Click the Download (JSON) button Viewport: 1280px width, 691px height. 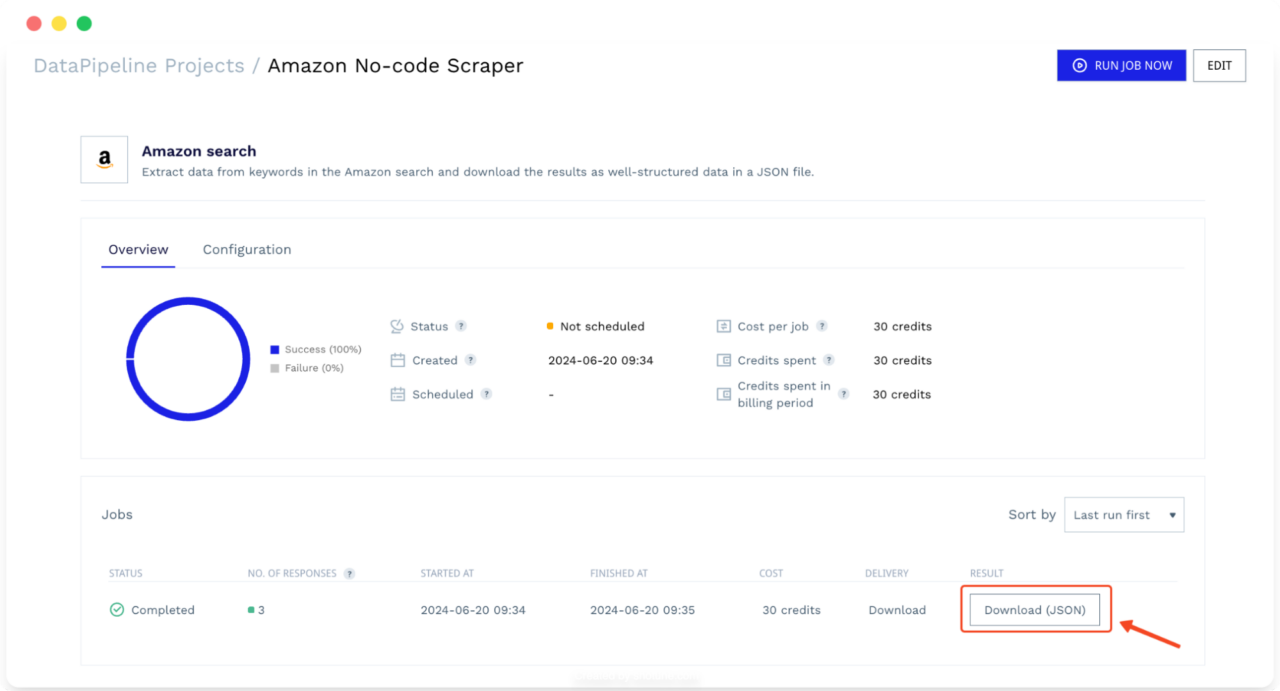(1035, 610)
